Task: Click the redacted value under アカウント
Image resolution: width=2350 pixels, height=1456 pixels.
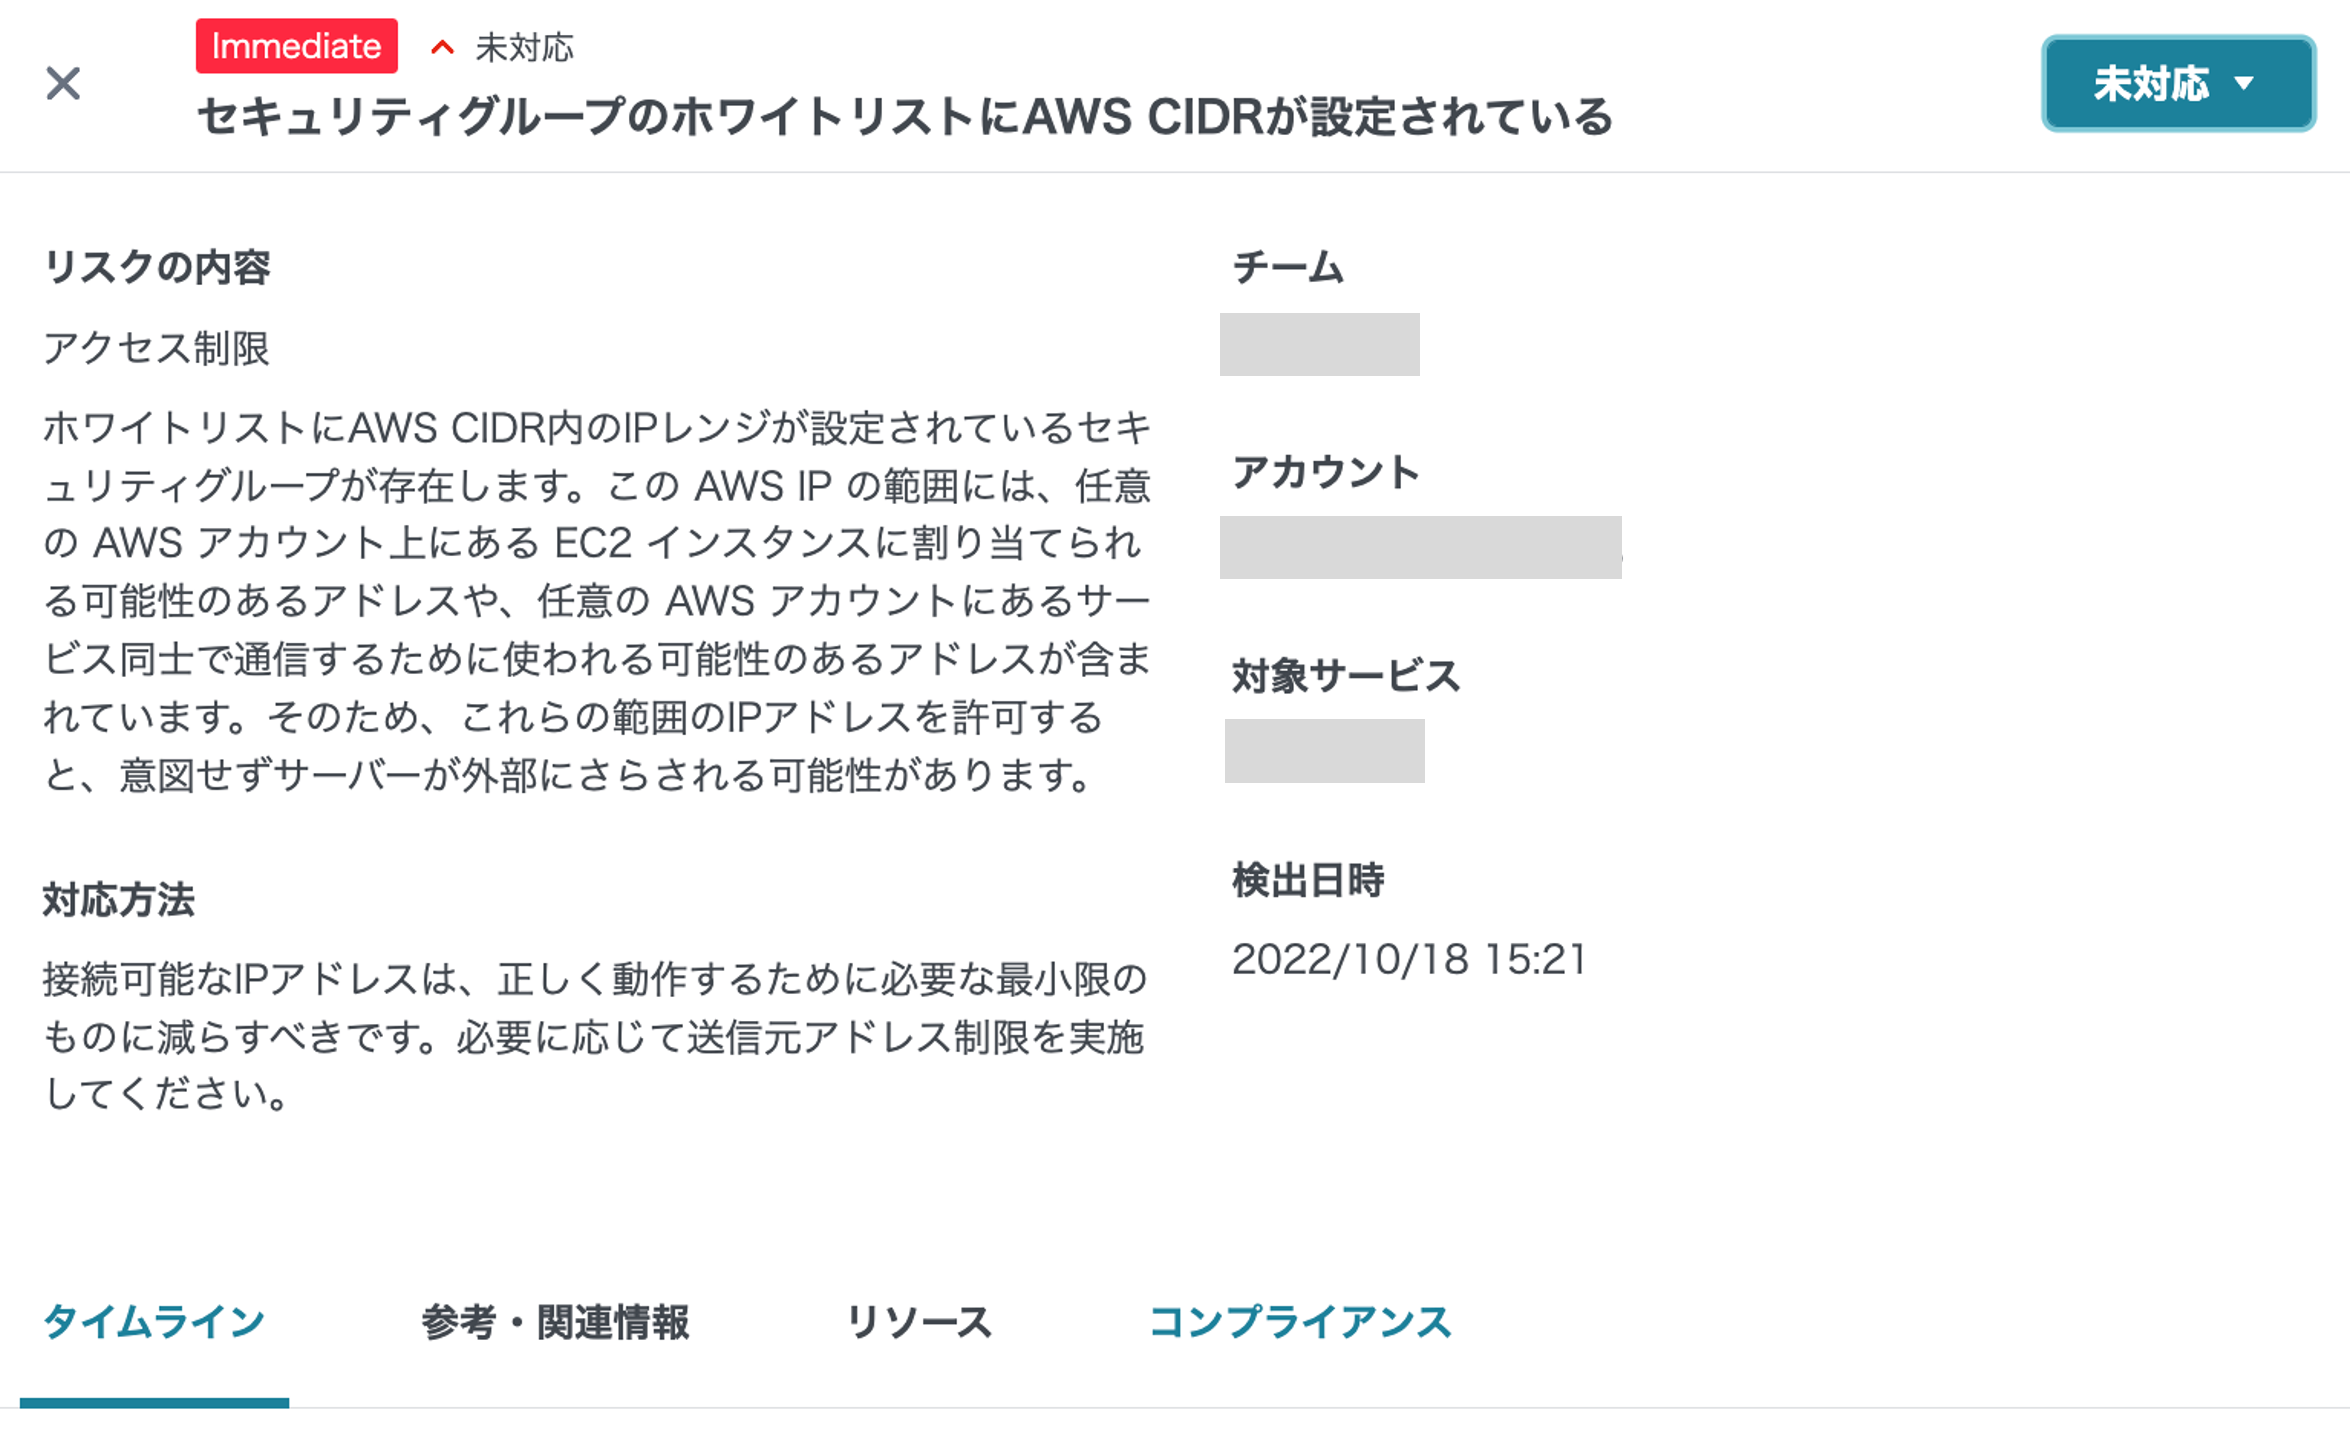Action: coord(1420,548)
